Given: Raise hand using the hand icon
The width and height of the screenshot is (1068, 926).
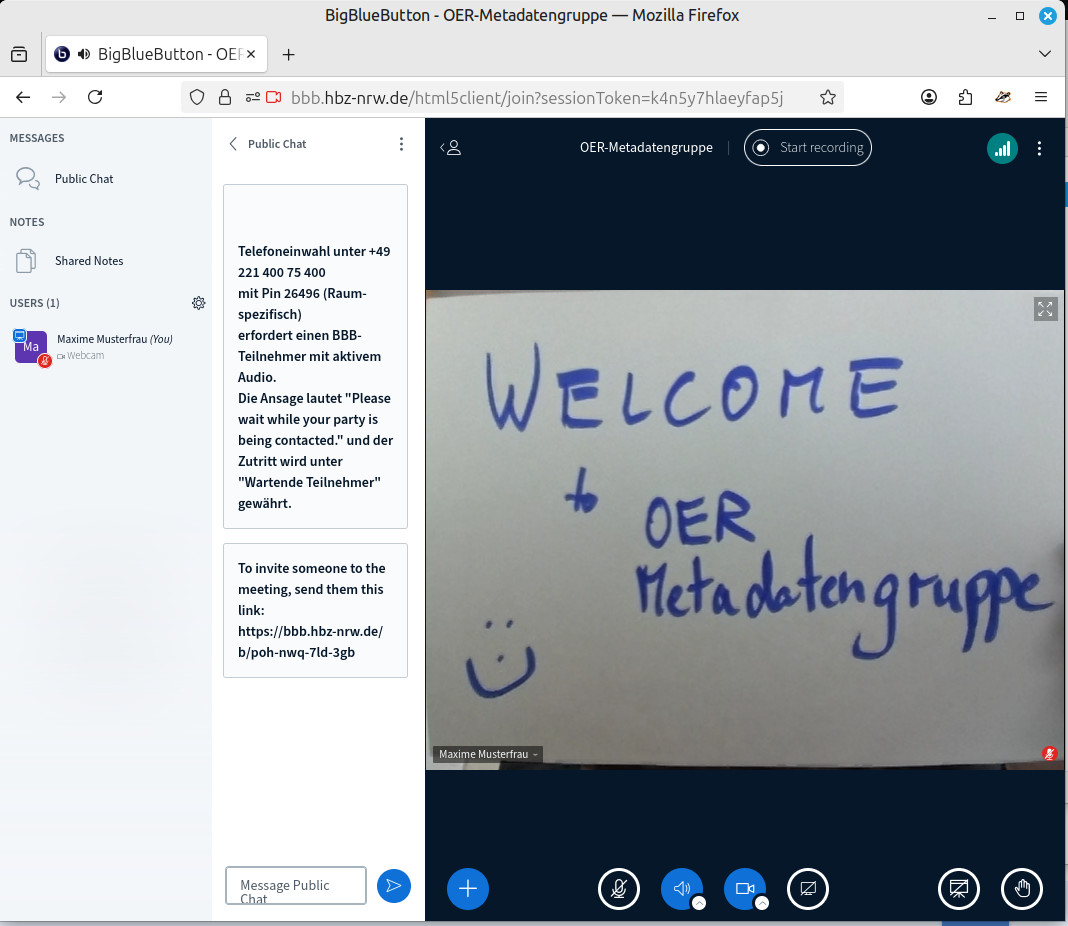Looking at the screenshot, I should (1022, 888).
